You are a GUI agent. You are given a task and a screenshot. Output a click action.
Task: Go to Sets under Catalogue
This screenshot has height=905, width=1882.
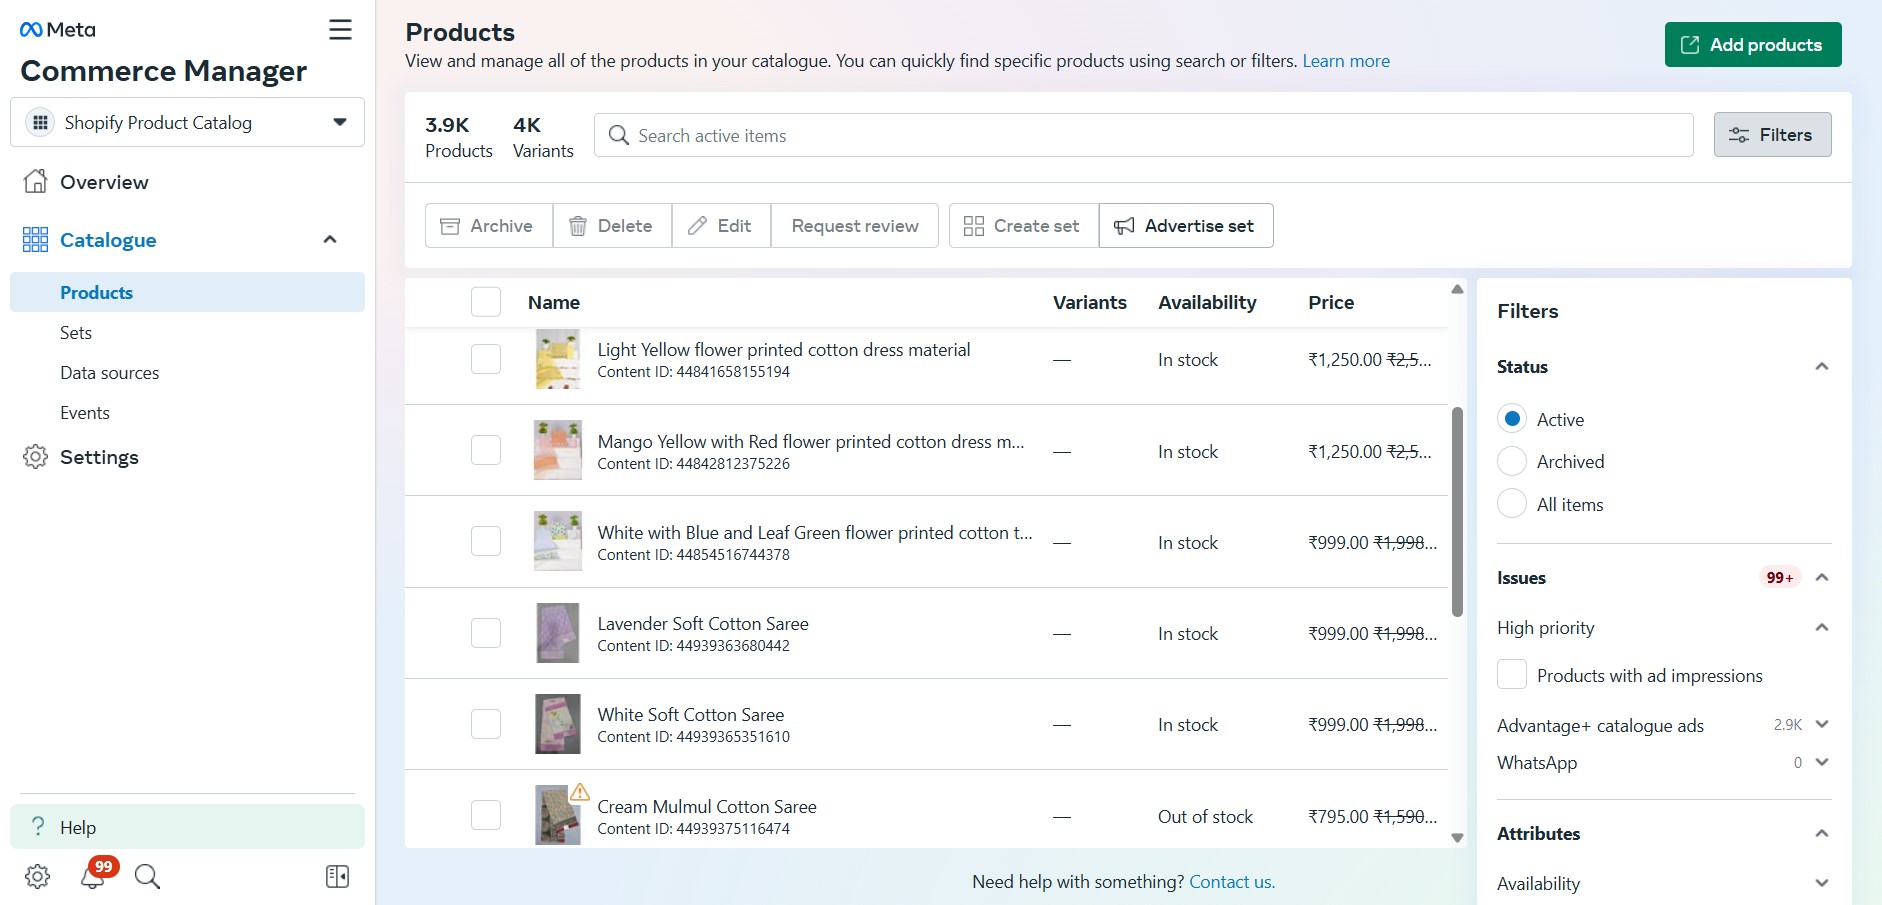pos(76,333)
